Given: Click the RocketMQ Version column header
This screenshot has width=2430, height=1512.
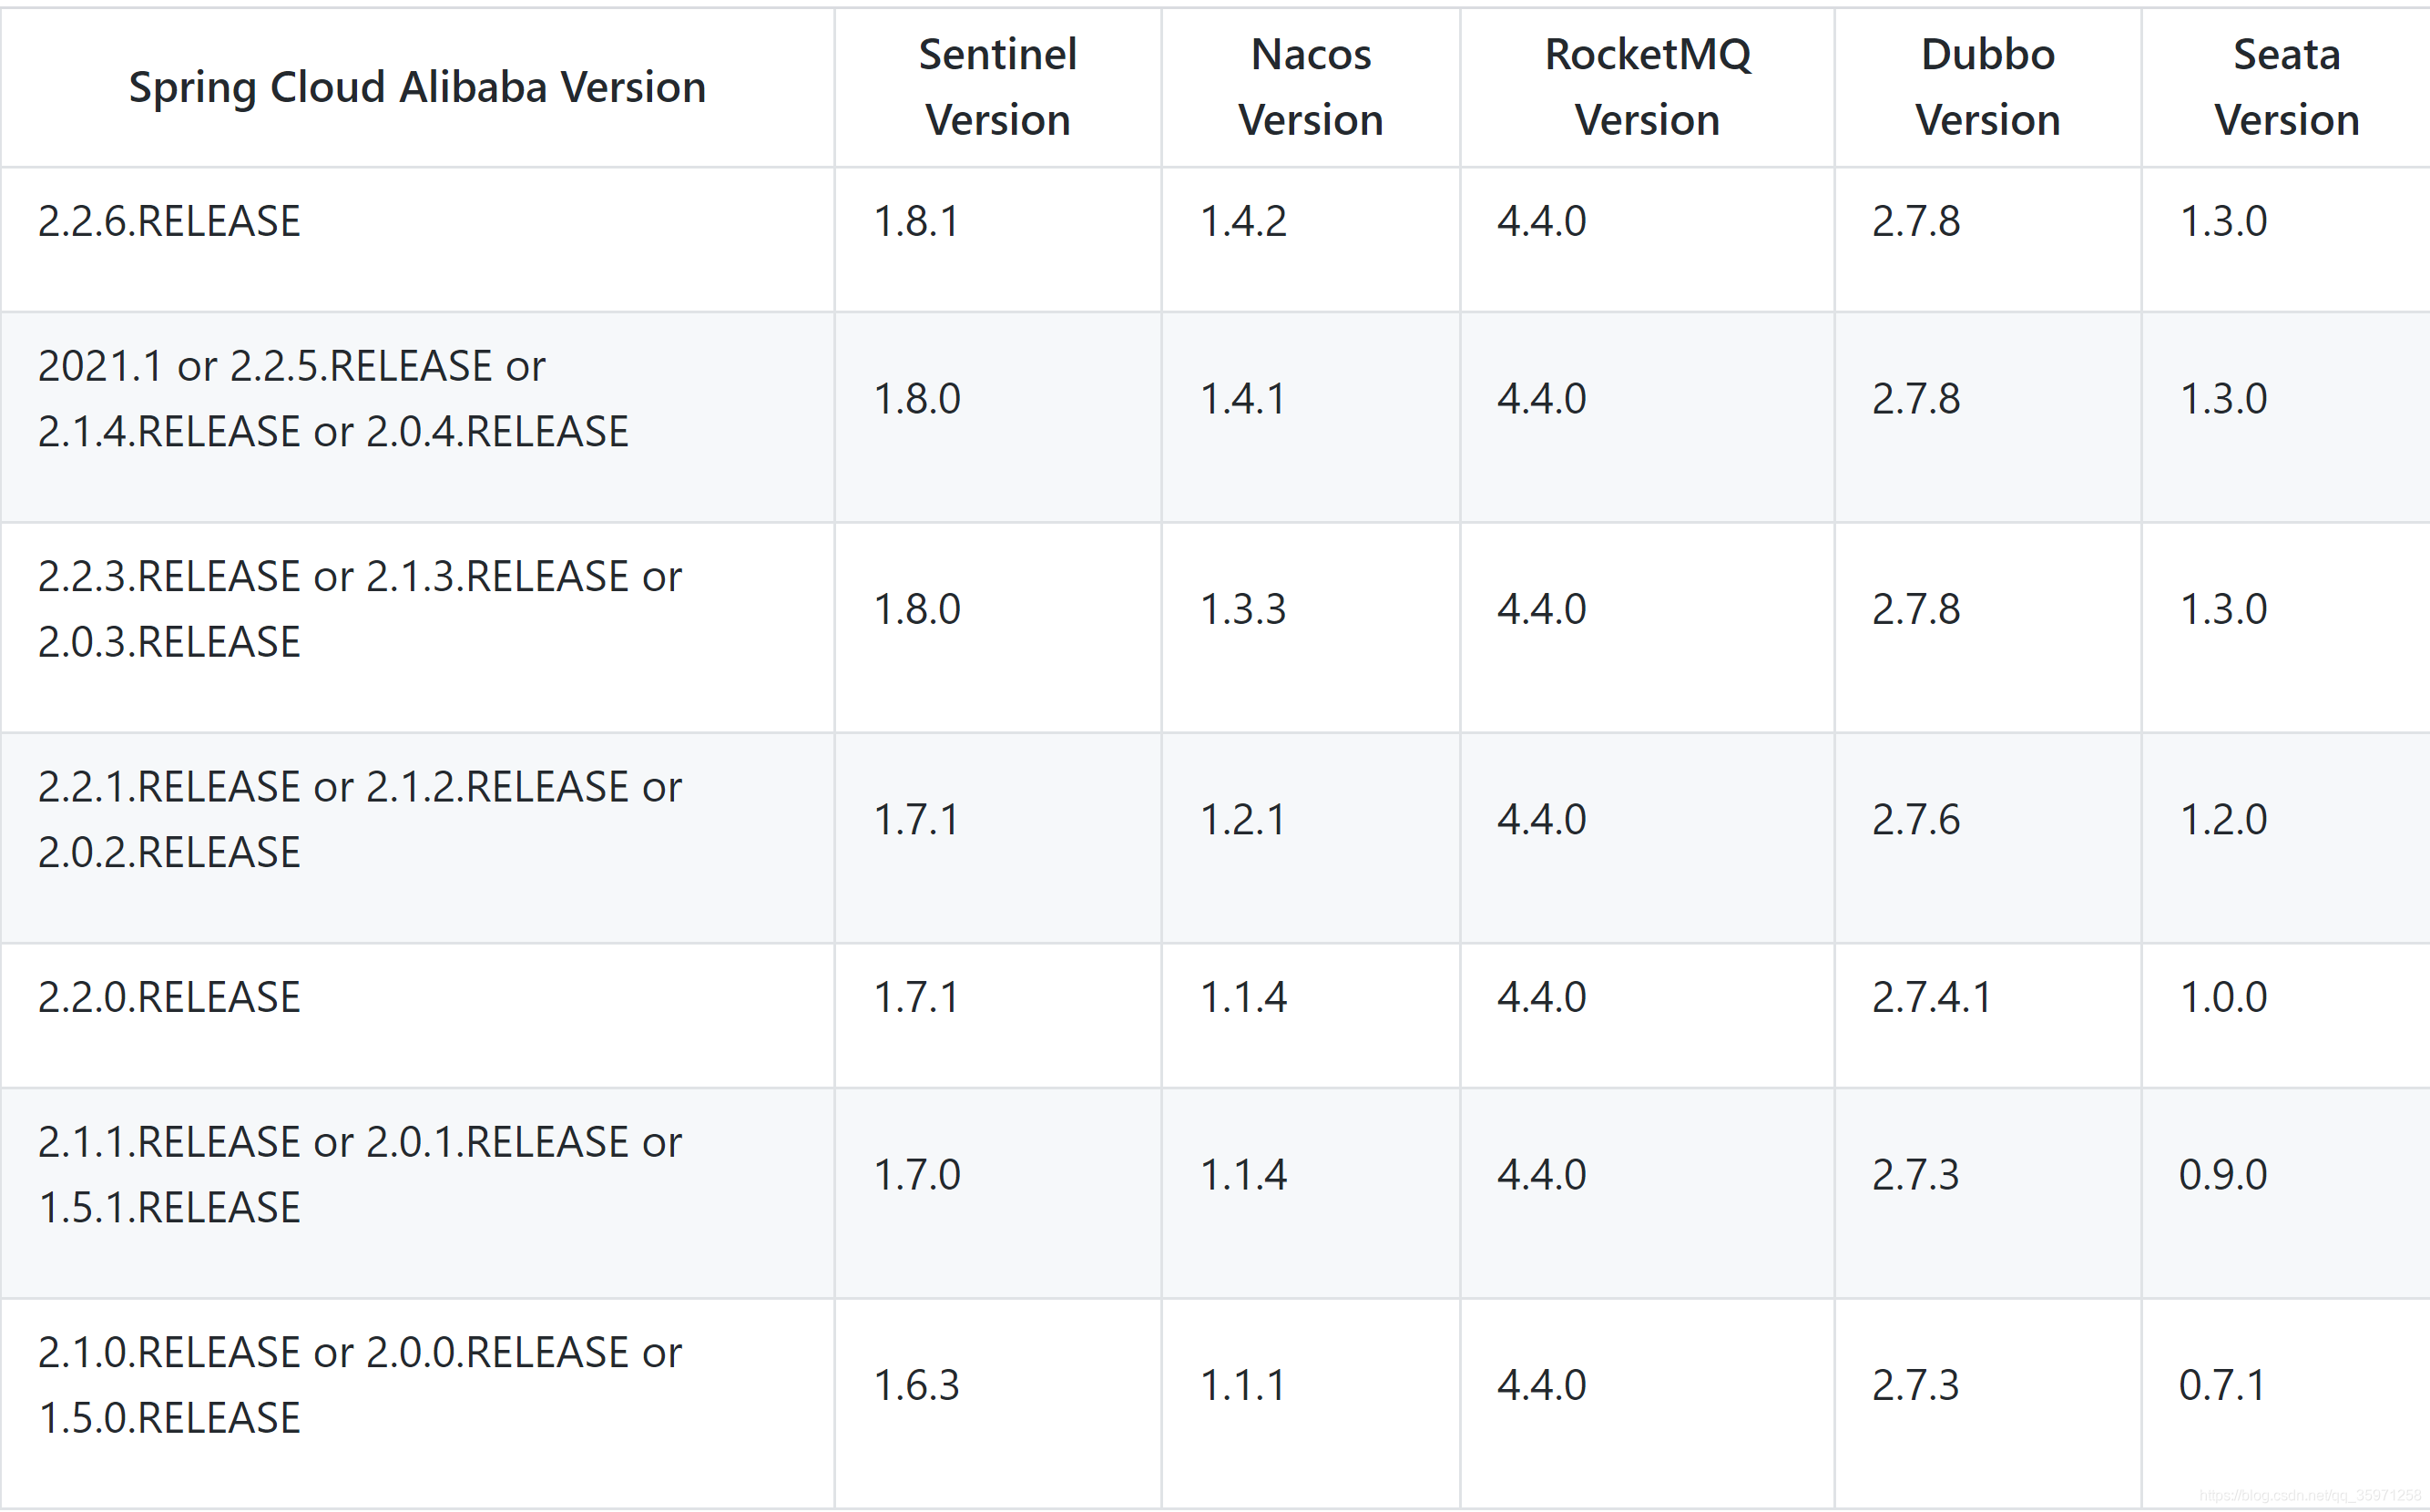Looking at the screenshot, I should point(1647,87).
